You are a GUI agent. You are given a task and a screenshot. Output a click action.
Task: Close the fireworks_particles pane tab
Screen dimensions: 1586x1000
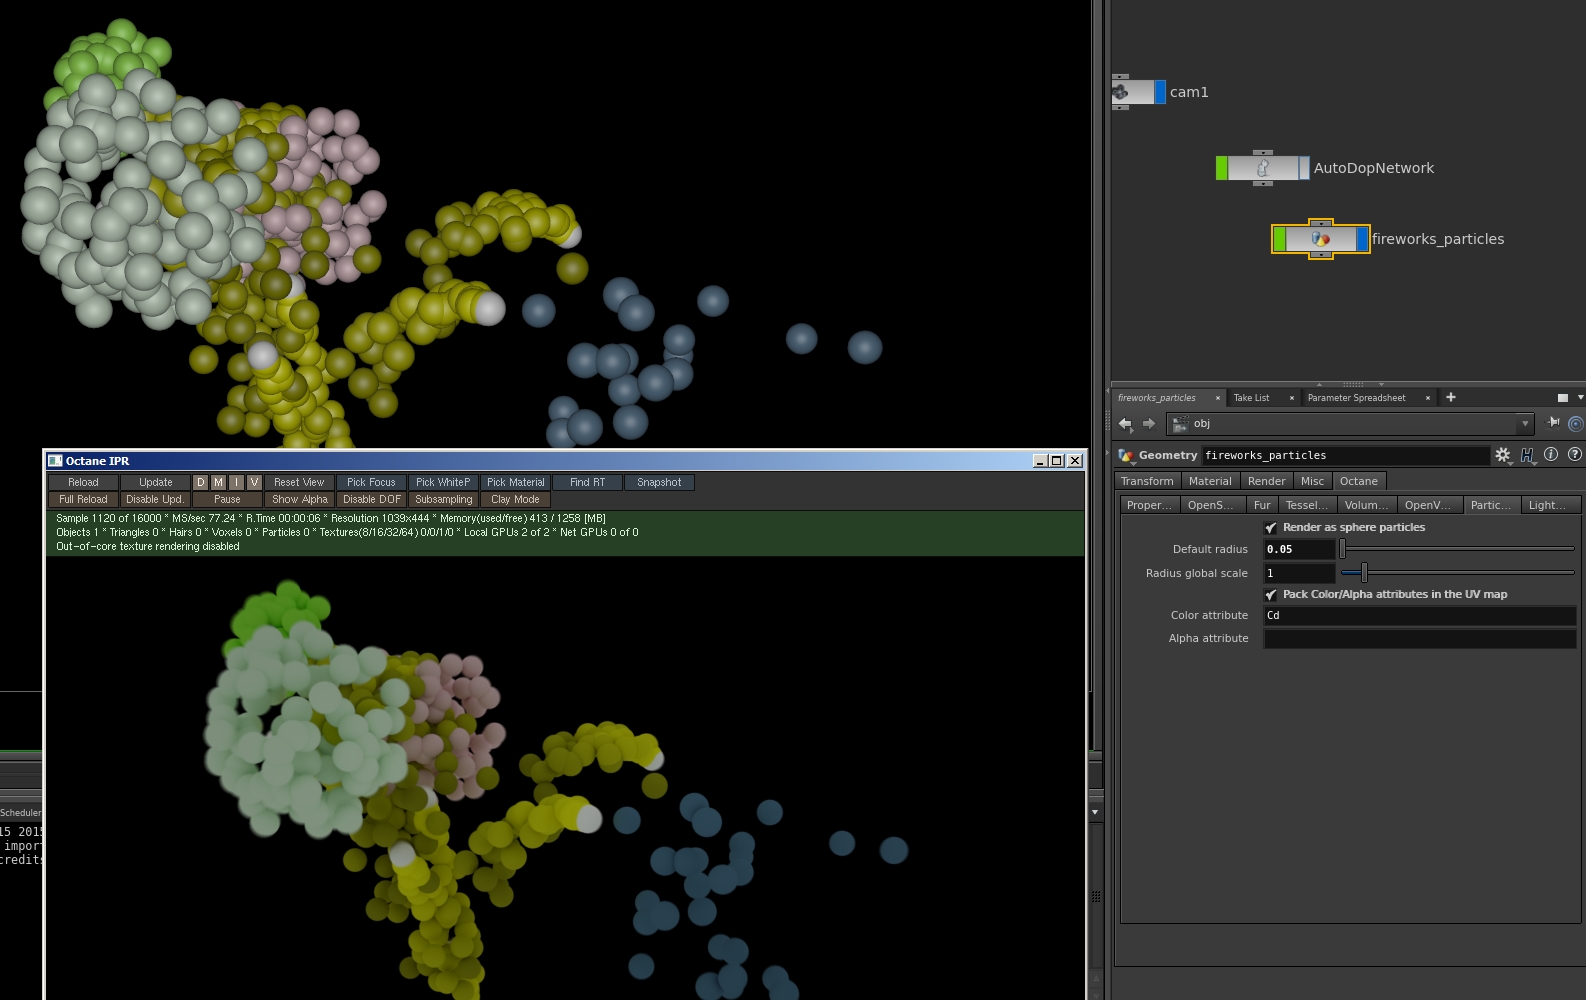(x=1218, y=398)
